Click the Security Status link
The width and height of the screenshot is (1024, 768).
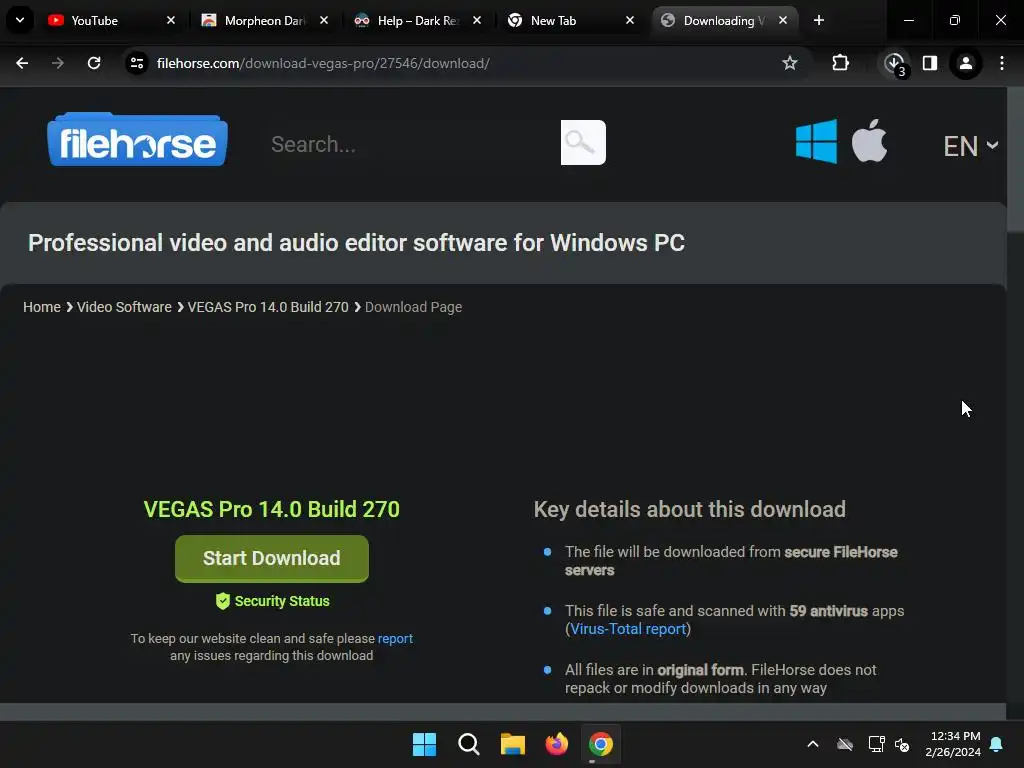coord(273,601)
